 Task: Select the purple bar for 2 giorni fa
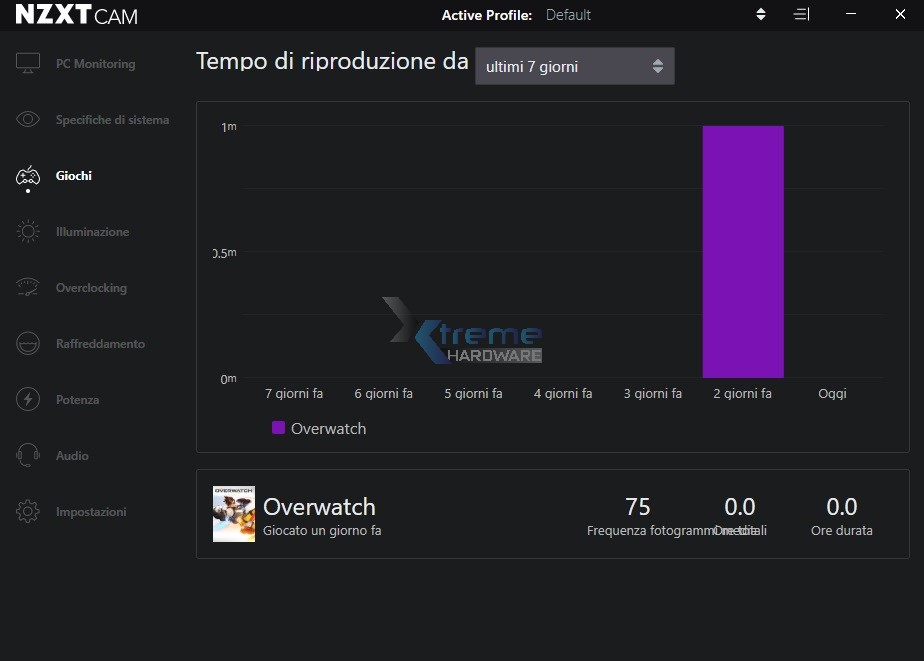point(742,252)
